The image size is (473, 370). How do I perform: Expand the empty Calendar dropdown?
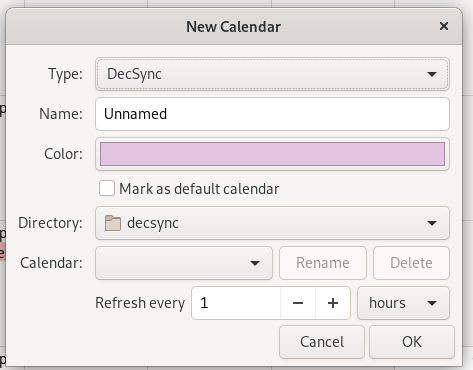[184, 263]
